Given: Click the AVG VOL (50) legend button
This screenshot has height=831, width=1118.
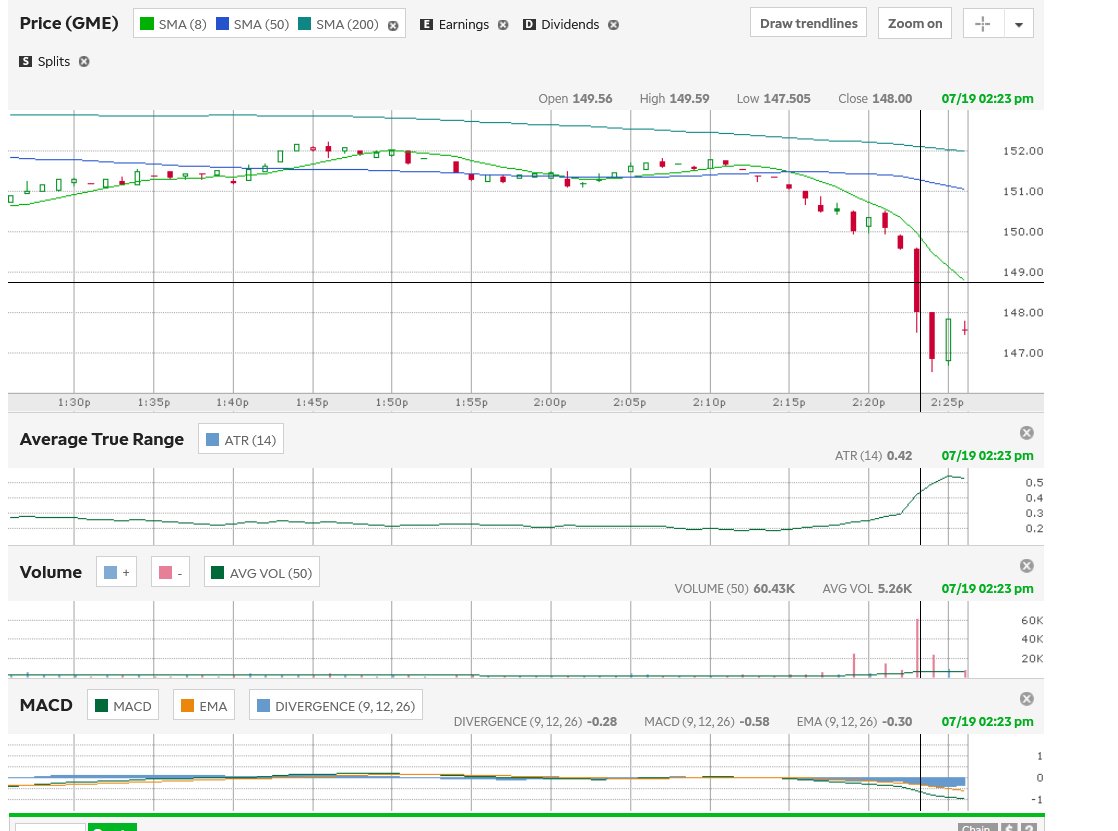Looking at the screenshot, I should click(262, 573).
